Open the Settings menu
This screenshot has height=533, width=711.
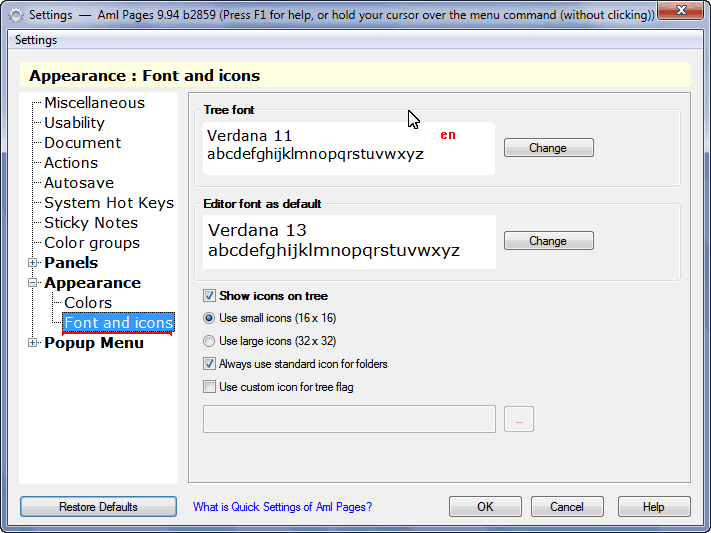tap(36, 40)
